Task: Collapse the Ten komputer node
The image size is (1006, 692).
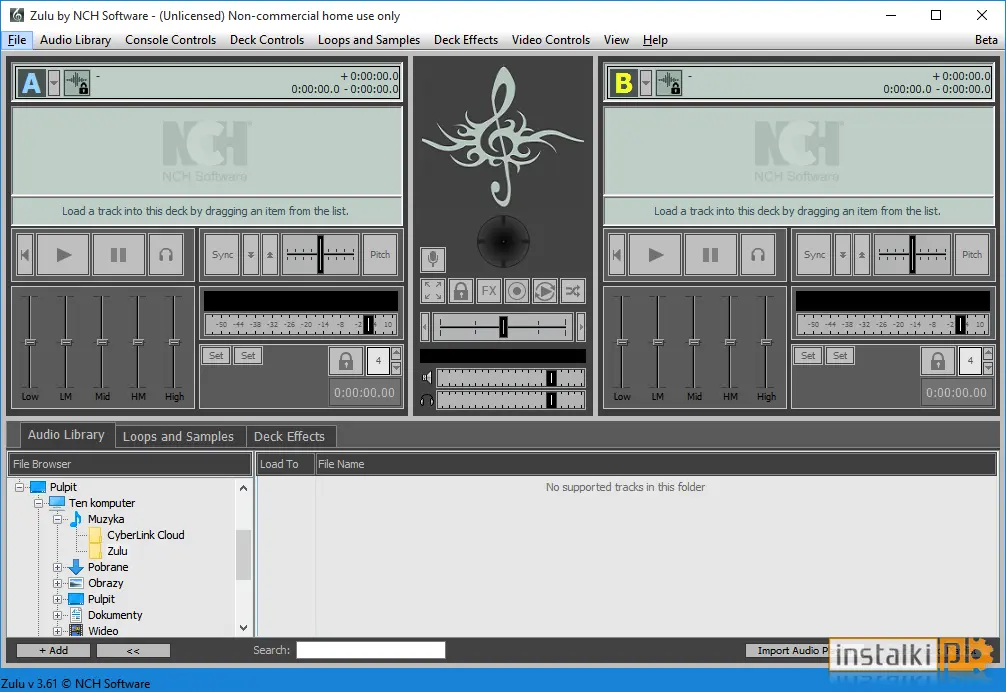Action: coord(38,503)
